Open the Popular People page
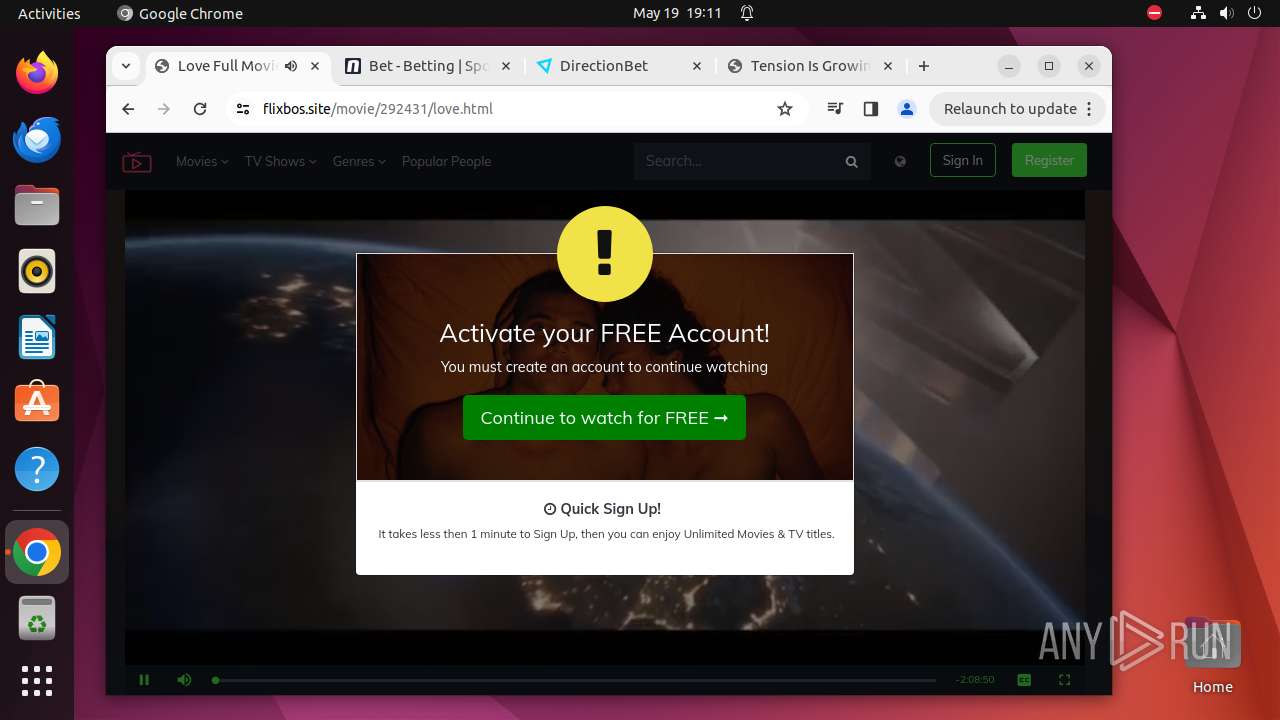Viewport: 1280px width, 720px height. (x=446, y=161)
